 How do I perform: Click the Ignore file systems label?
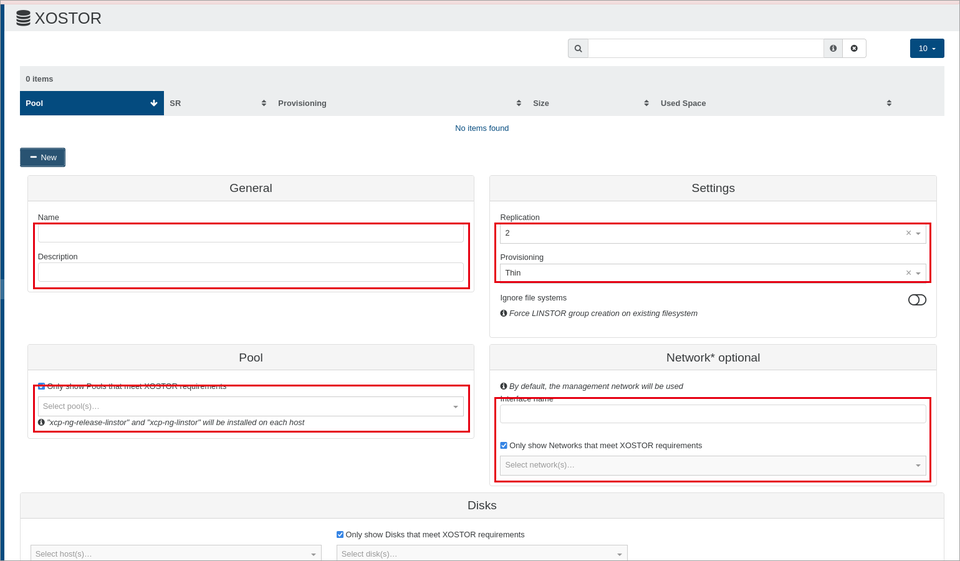click(533, 298)
